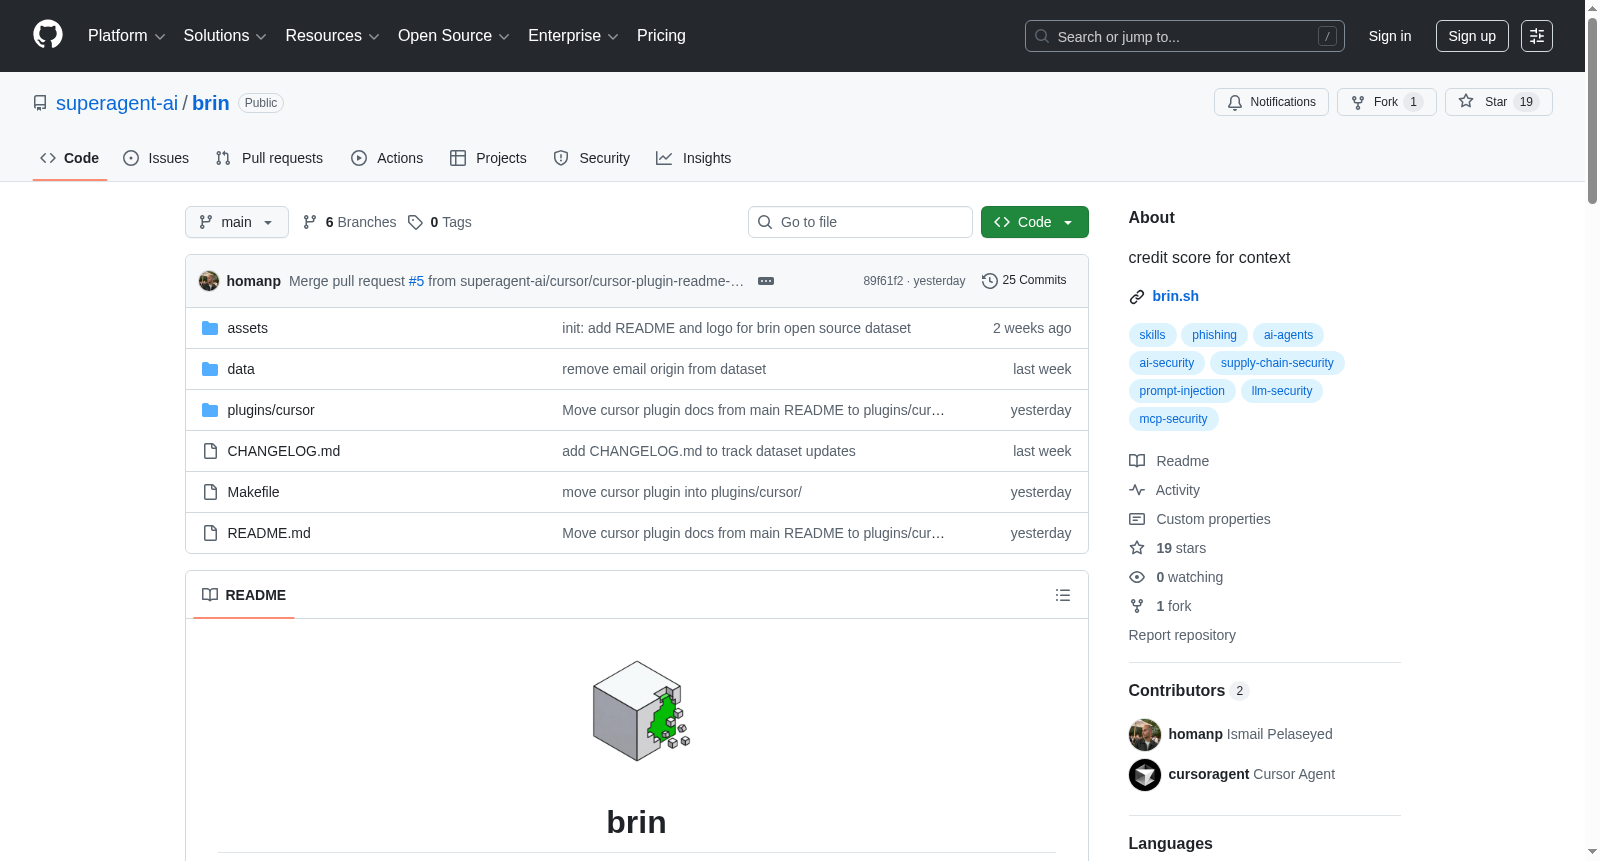Open the 19 stars link

(x=1181, y=548)
